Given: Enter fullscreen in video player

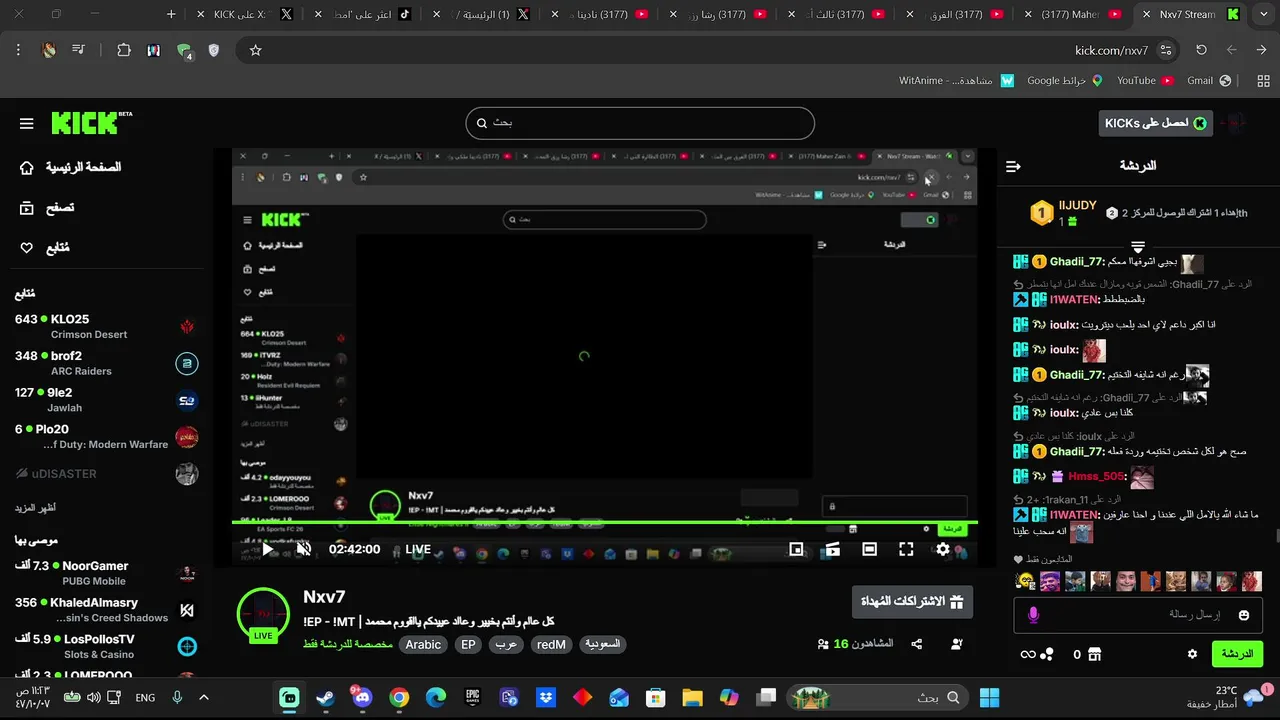Looking at the screenshot, I should pos(906,549).
